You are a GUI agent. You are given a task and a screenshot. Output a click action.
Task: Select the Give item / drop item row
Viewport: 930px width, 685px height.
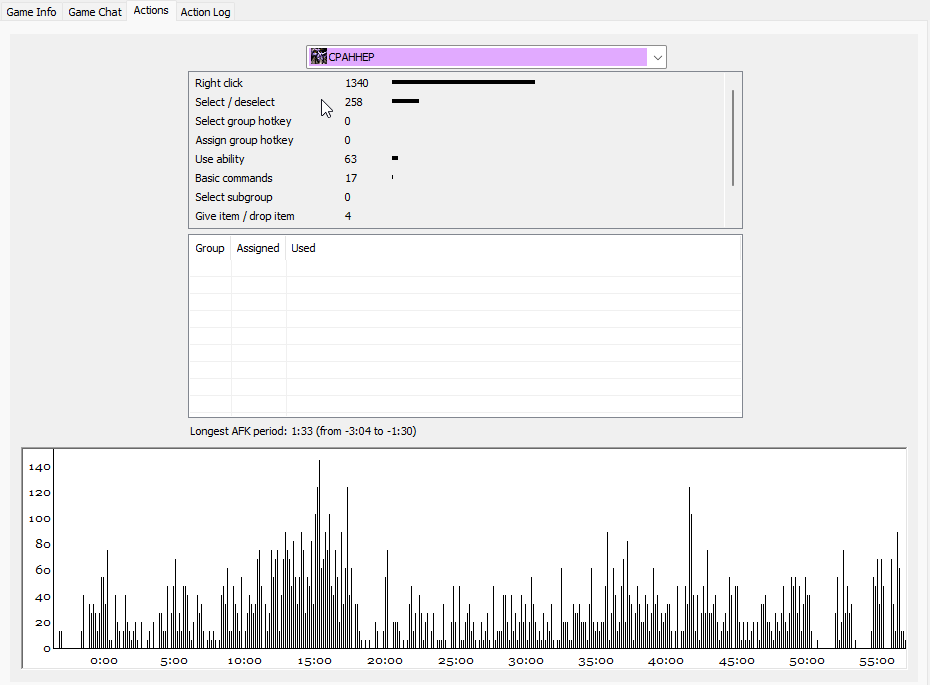pos(457,216)
